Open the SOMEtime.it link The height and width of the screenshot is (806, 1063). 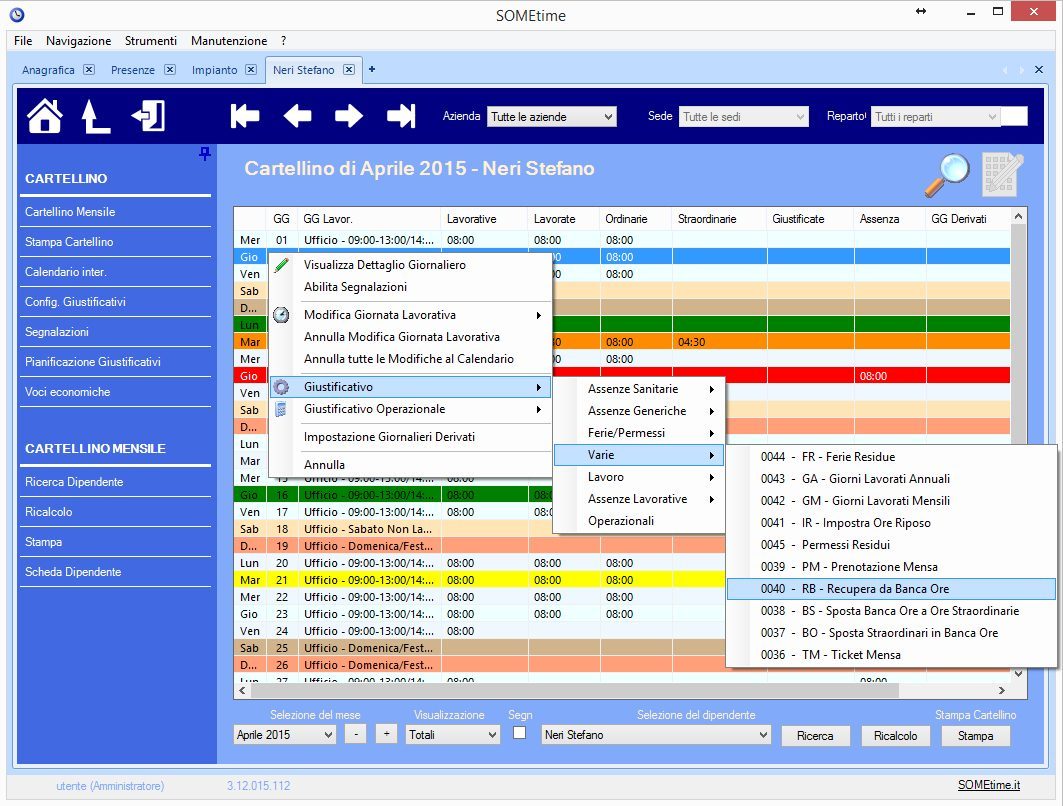point(988,785)
